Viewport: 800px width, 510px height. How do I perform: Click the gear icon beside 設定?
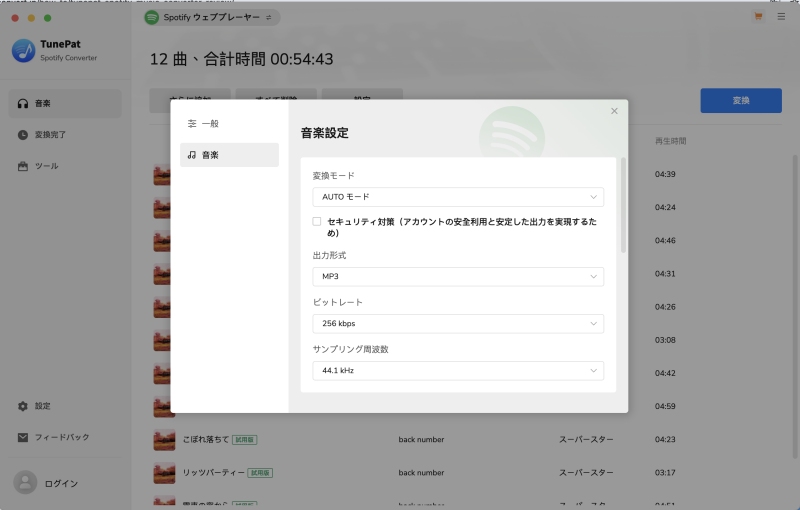click(22, 406)
